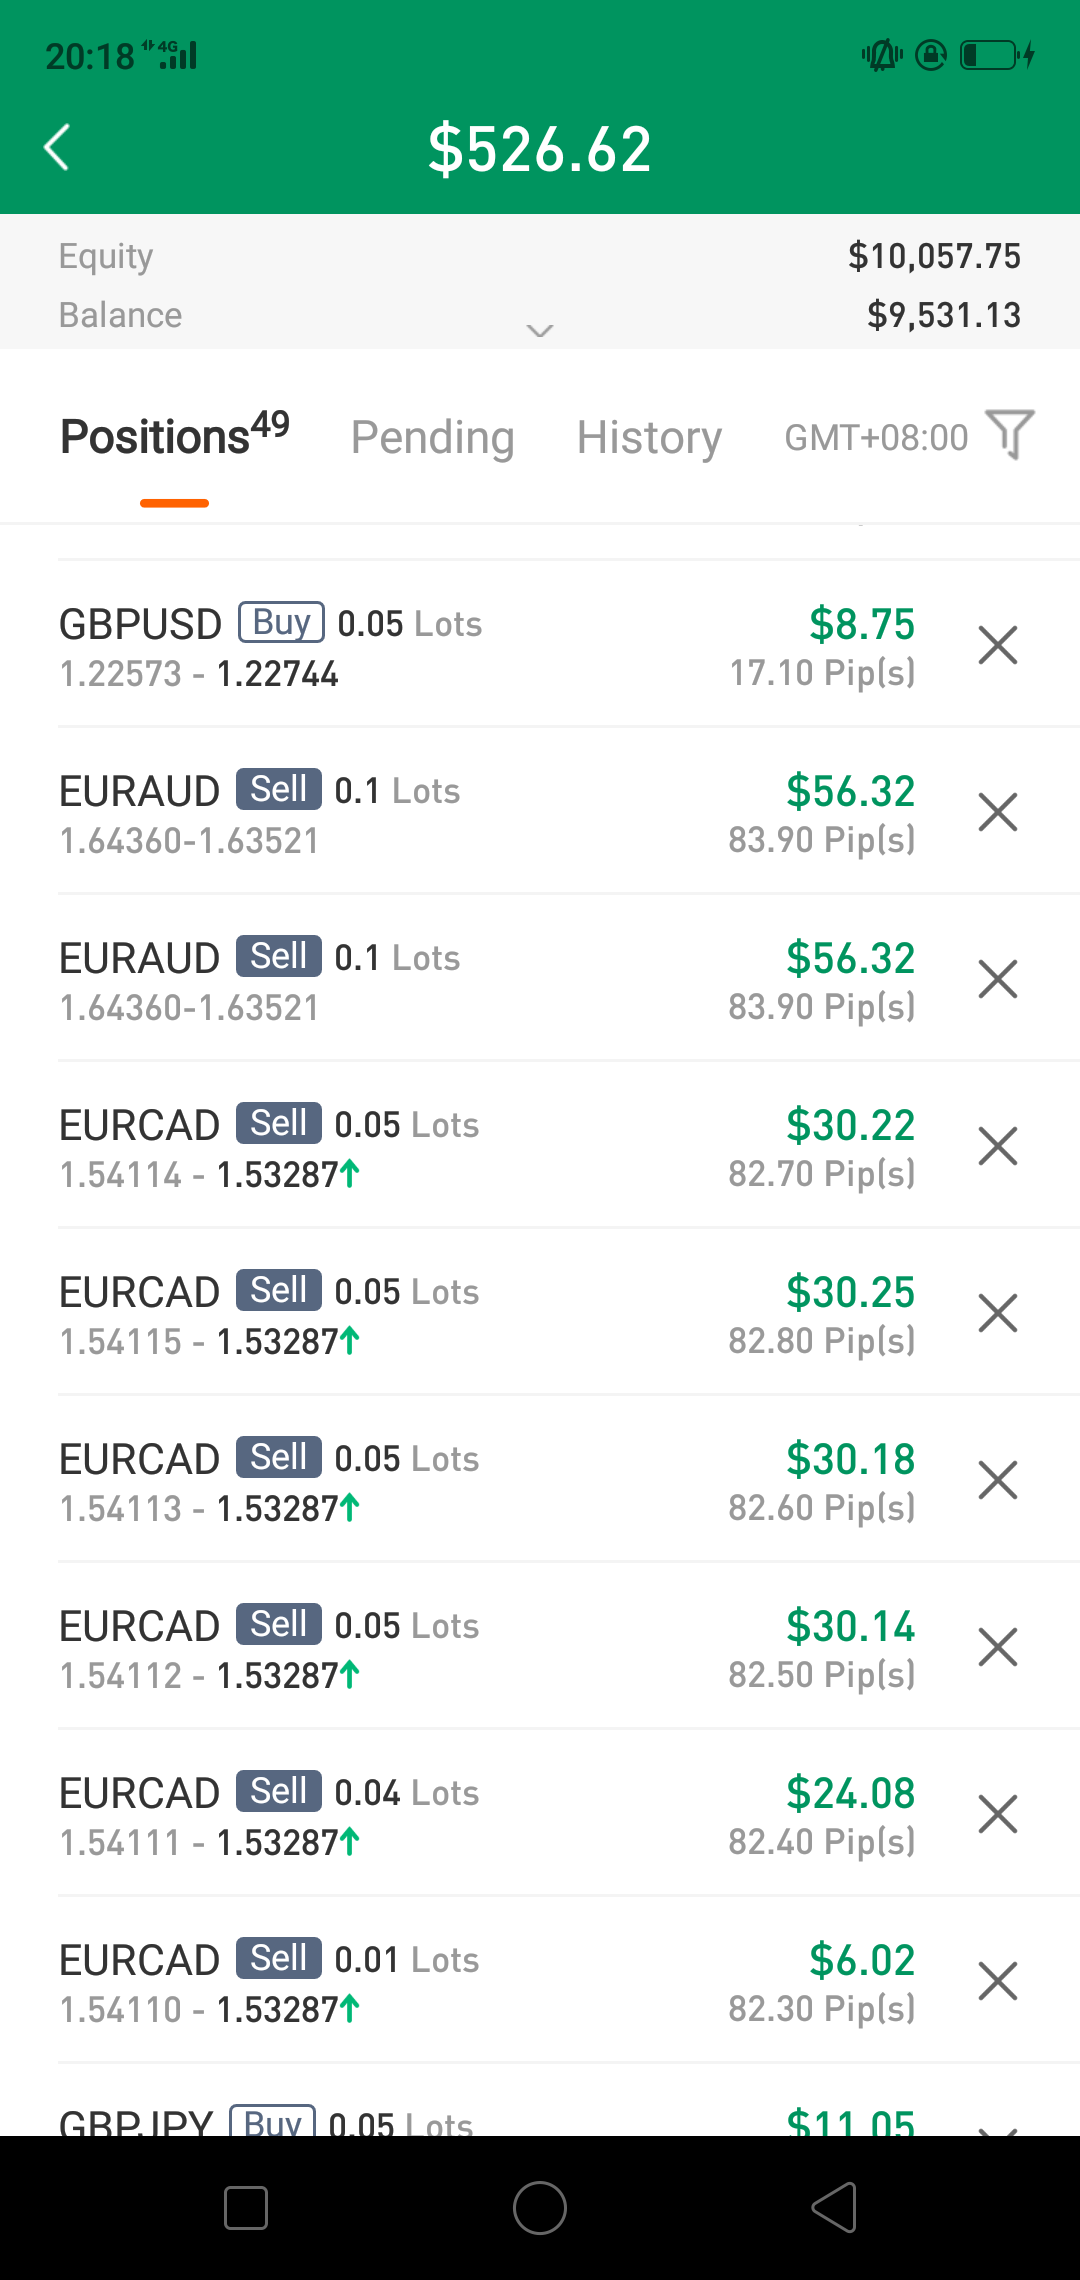
Task: Close the $6.02 EURCAD 0.01 Lots position
Action: (x=997, y=1981)
